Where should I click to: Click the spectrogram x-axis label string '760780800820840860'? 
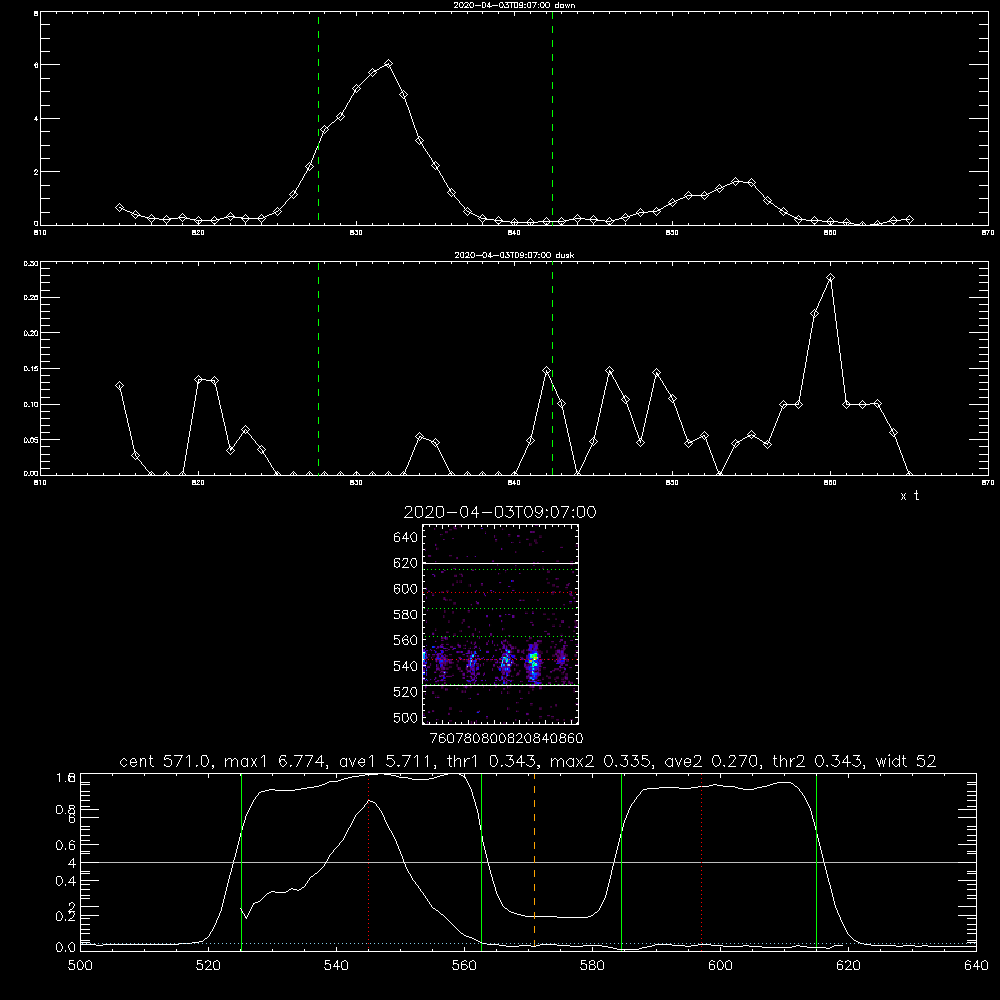506,739
